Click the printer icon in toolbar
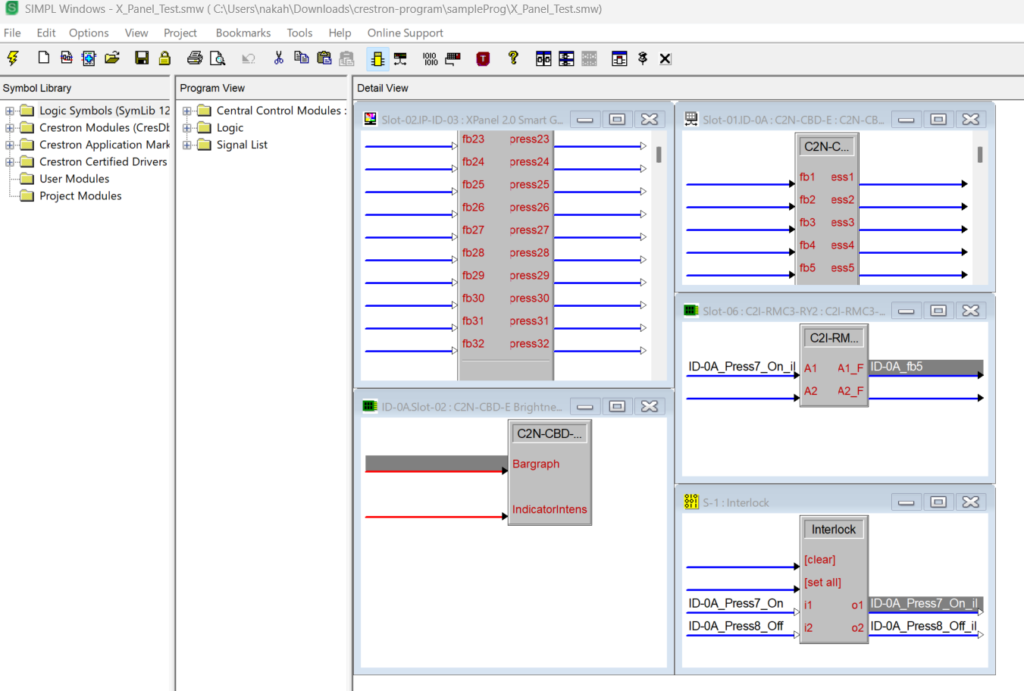 [195, 58]
